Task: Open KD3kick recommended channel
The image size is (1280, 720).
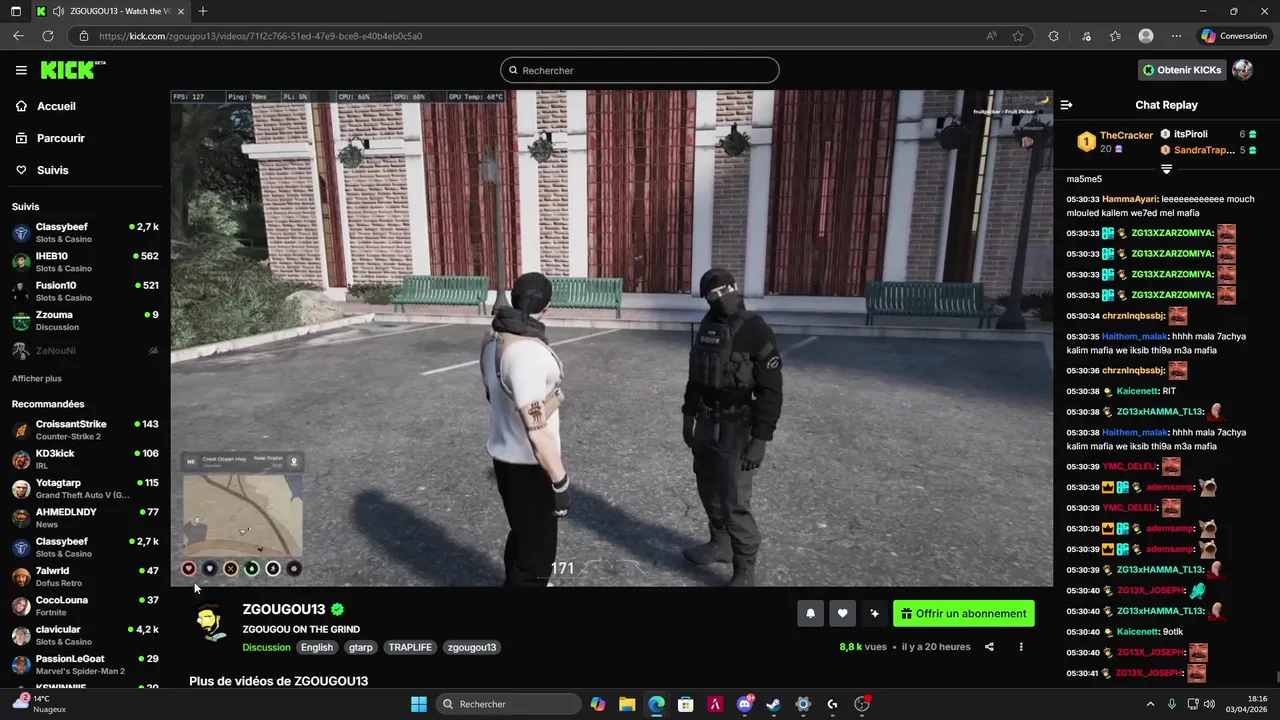Action: point(85,459)
